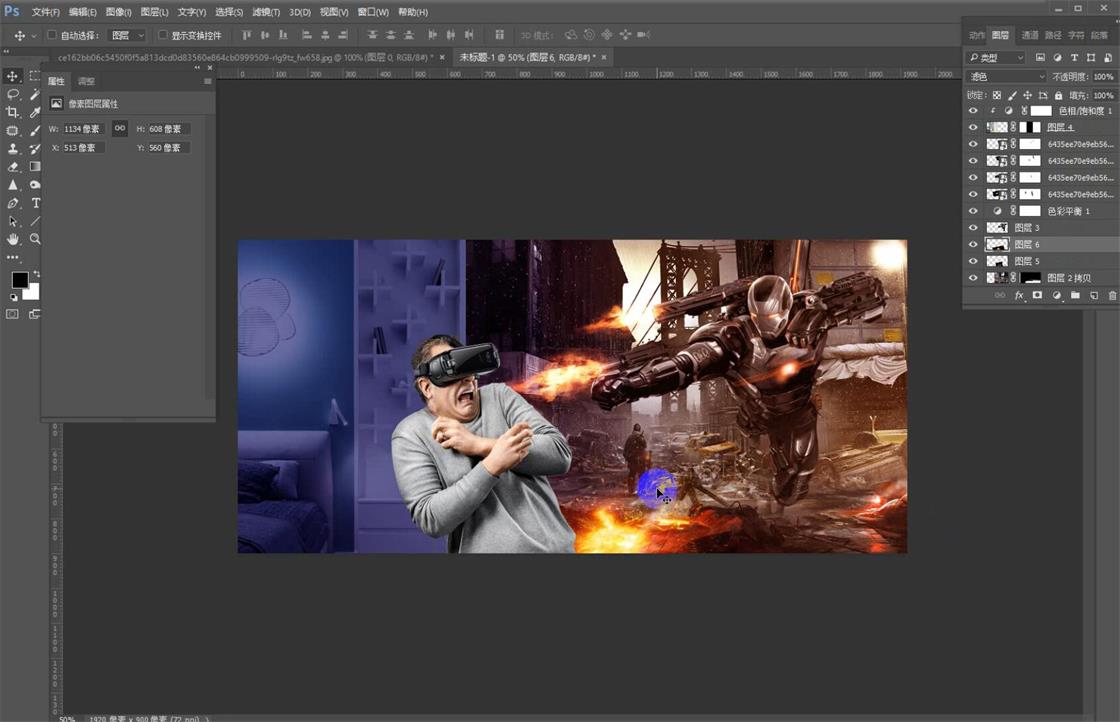This screenshot has height=722, width=1120.
Task: Open the add layer mask icon
Action: coord(1036,294)
